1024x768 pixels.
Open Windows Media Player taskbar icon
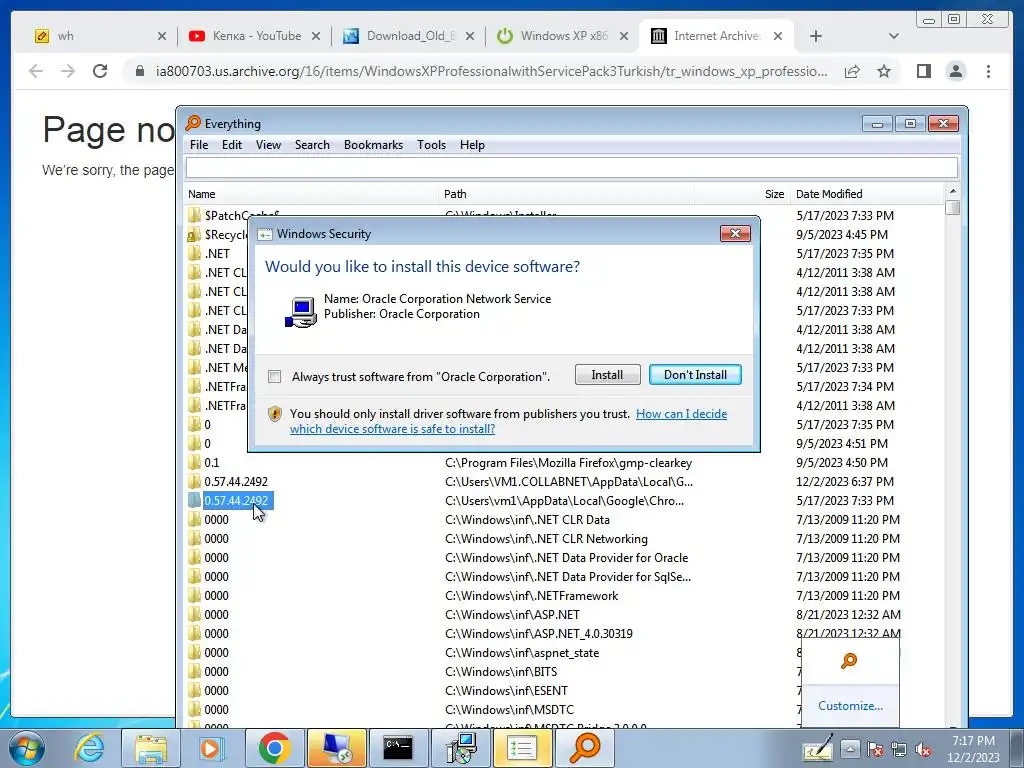tap(212, 748)
